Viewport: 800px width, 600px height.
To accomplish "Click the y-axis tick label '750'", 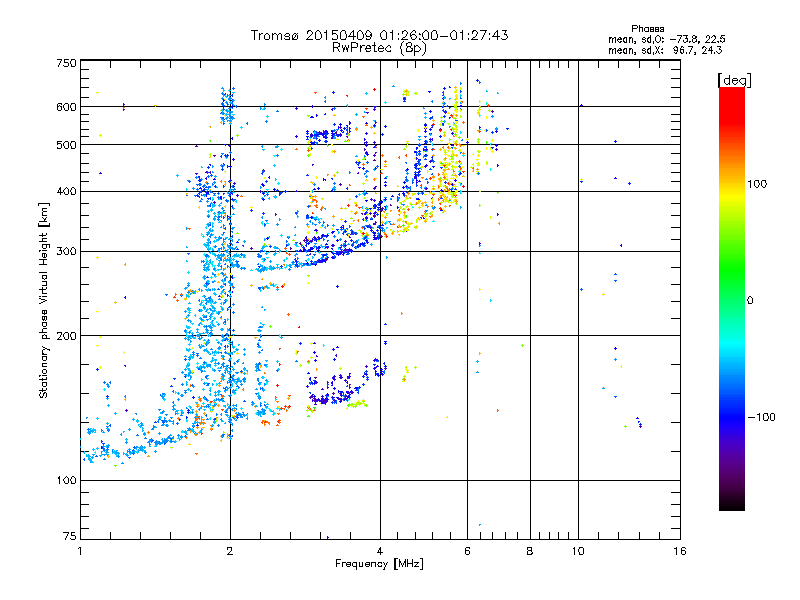I will [x=66, y=63].
